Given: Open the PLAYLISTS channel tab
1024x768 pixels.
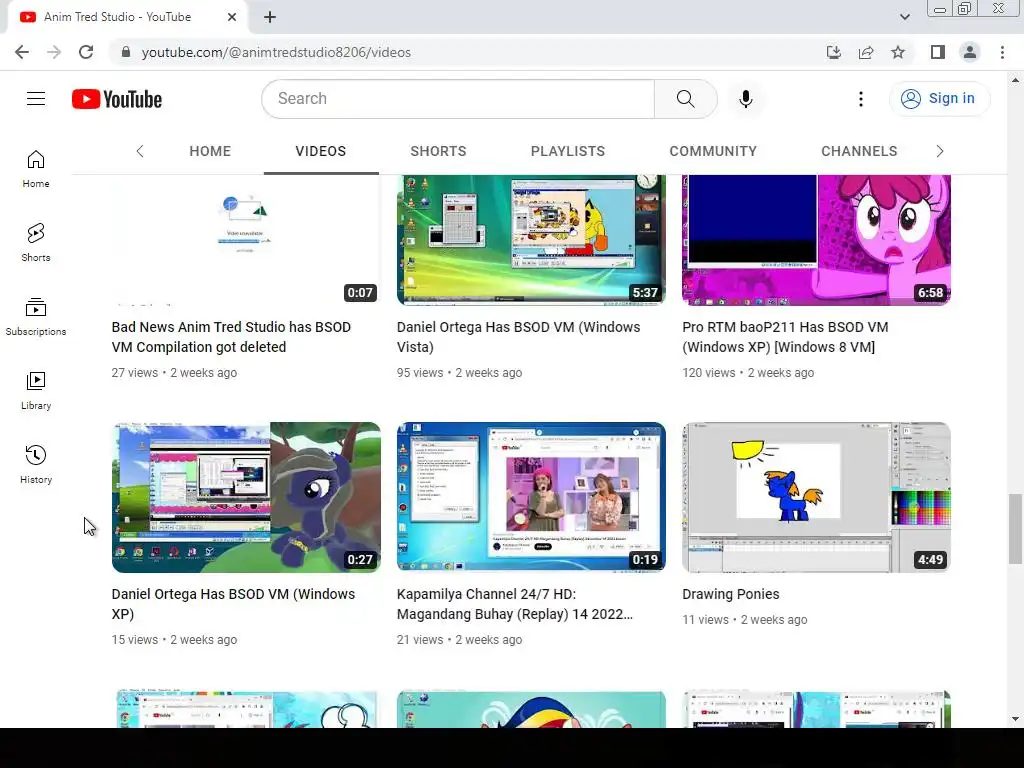Looking at the screenshot, I should (x=568, y=151).
